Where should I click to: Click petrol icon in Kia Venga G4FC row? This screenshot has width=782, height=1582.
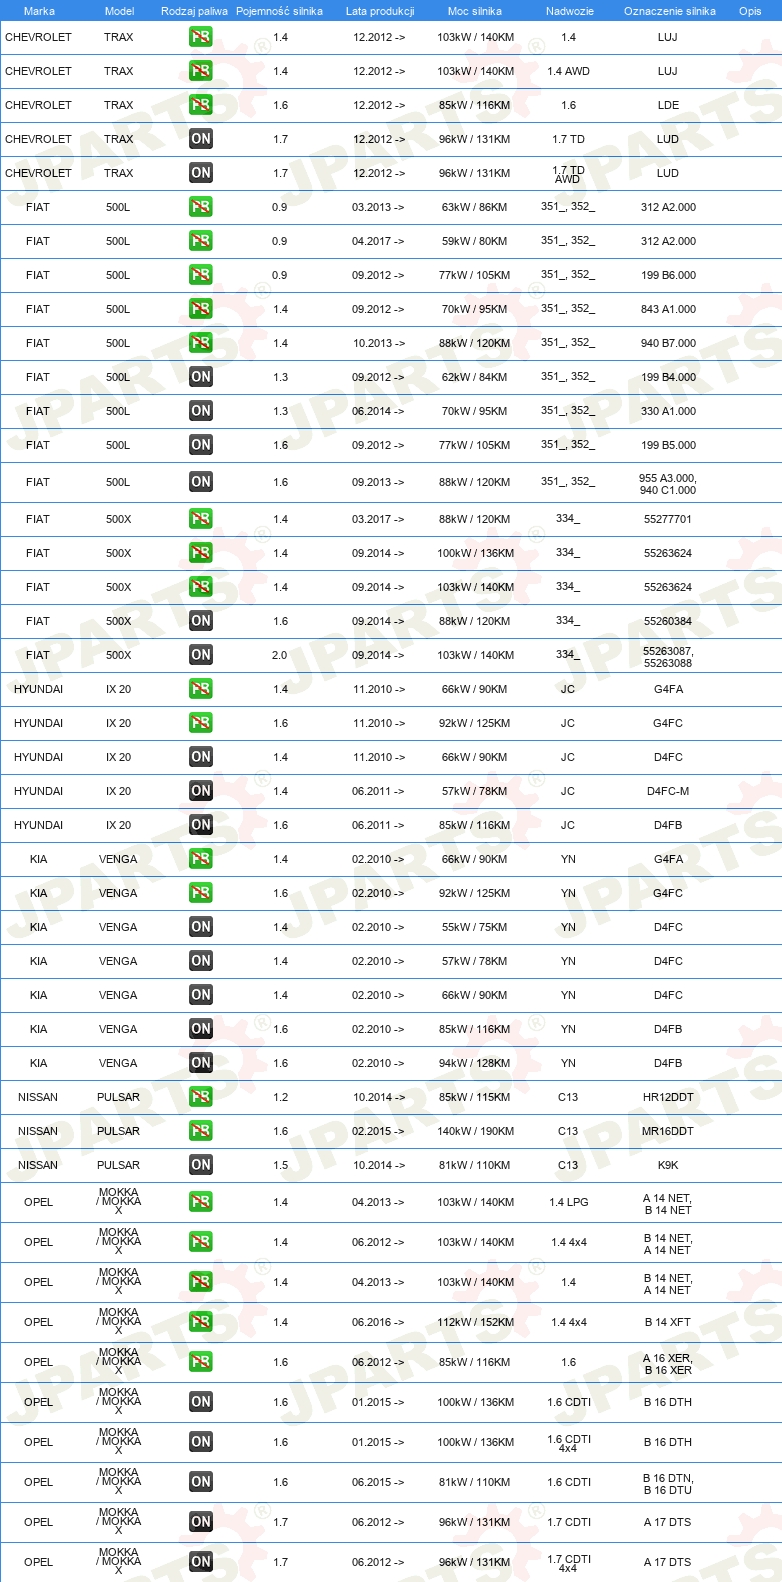tap(201, 893)
